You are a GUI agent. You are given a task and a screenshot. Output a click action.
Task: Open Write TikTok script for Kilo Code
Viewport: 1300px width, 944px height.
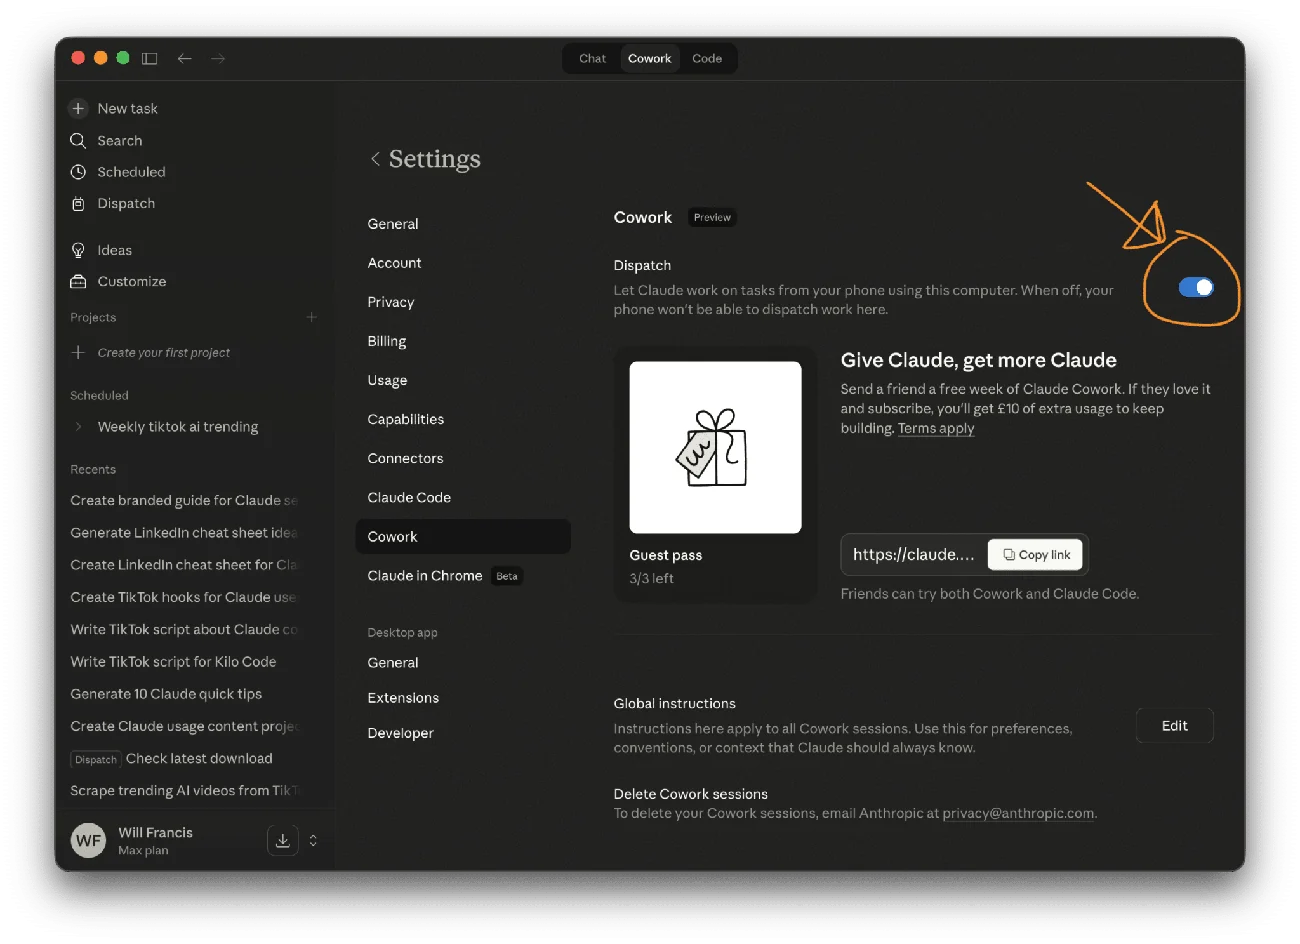coord(173,662)
